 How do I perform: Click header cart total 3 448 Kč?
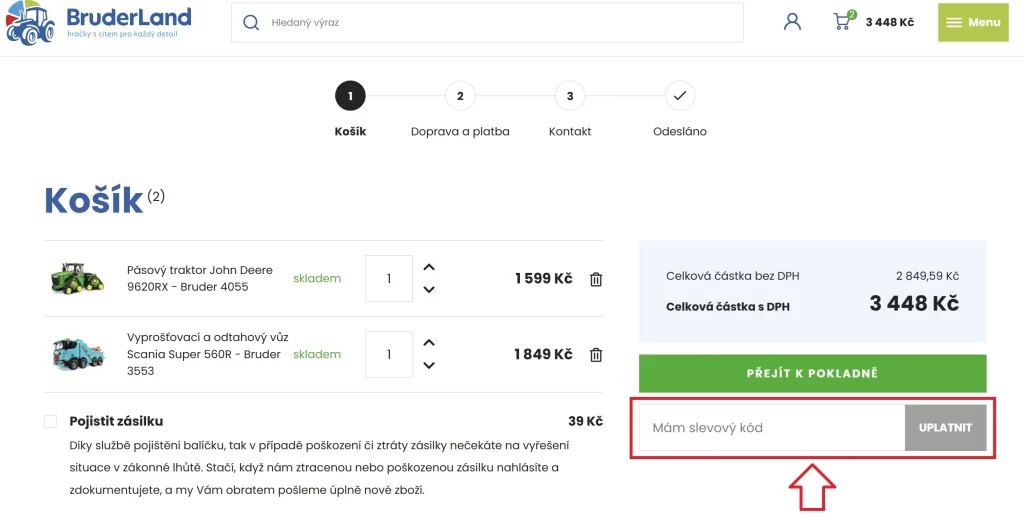(x=889, y=22)
